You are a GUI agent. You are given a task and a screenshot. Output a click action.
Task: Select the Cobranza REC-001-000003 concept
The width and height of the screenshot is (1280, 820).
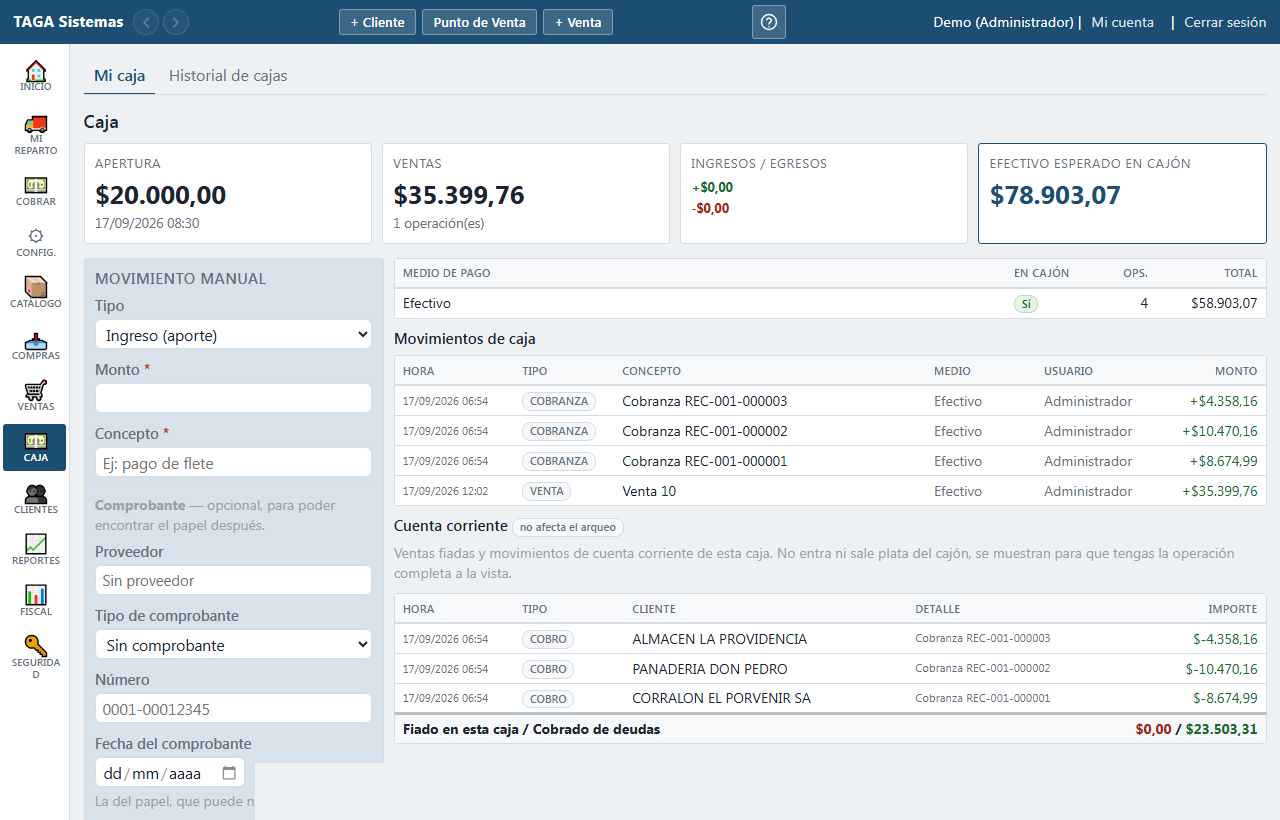[705, 401]
